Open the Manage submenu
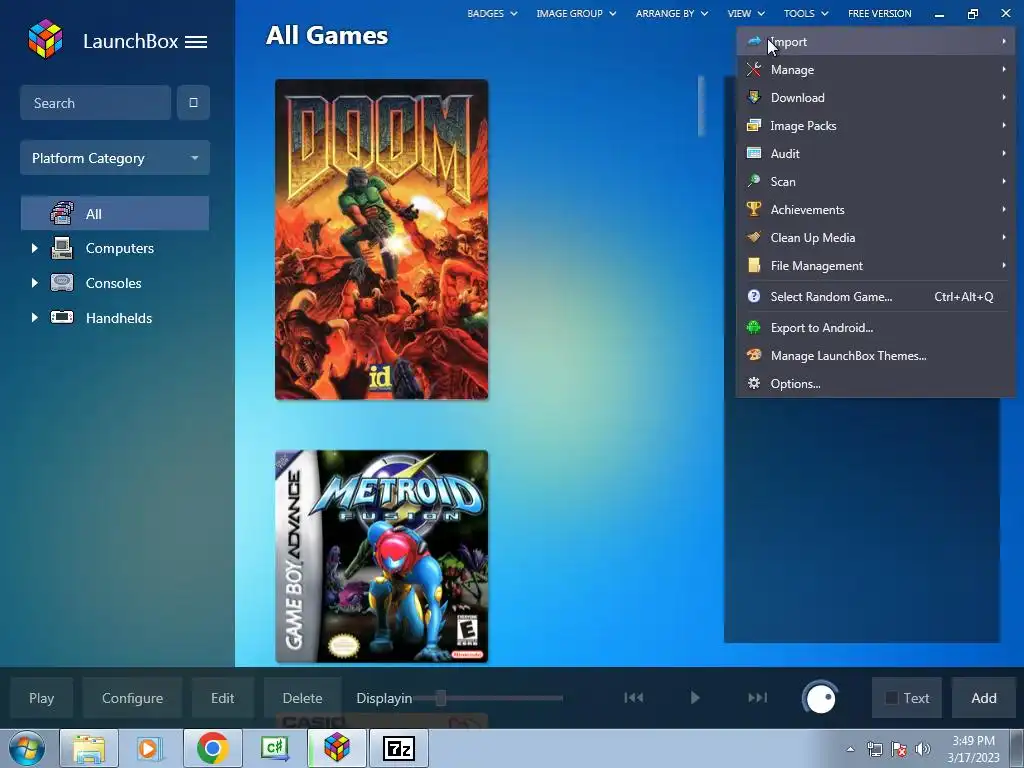 point(876,69)
